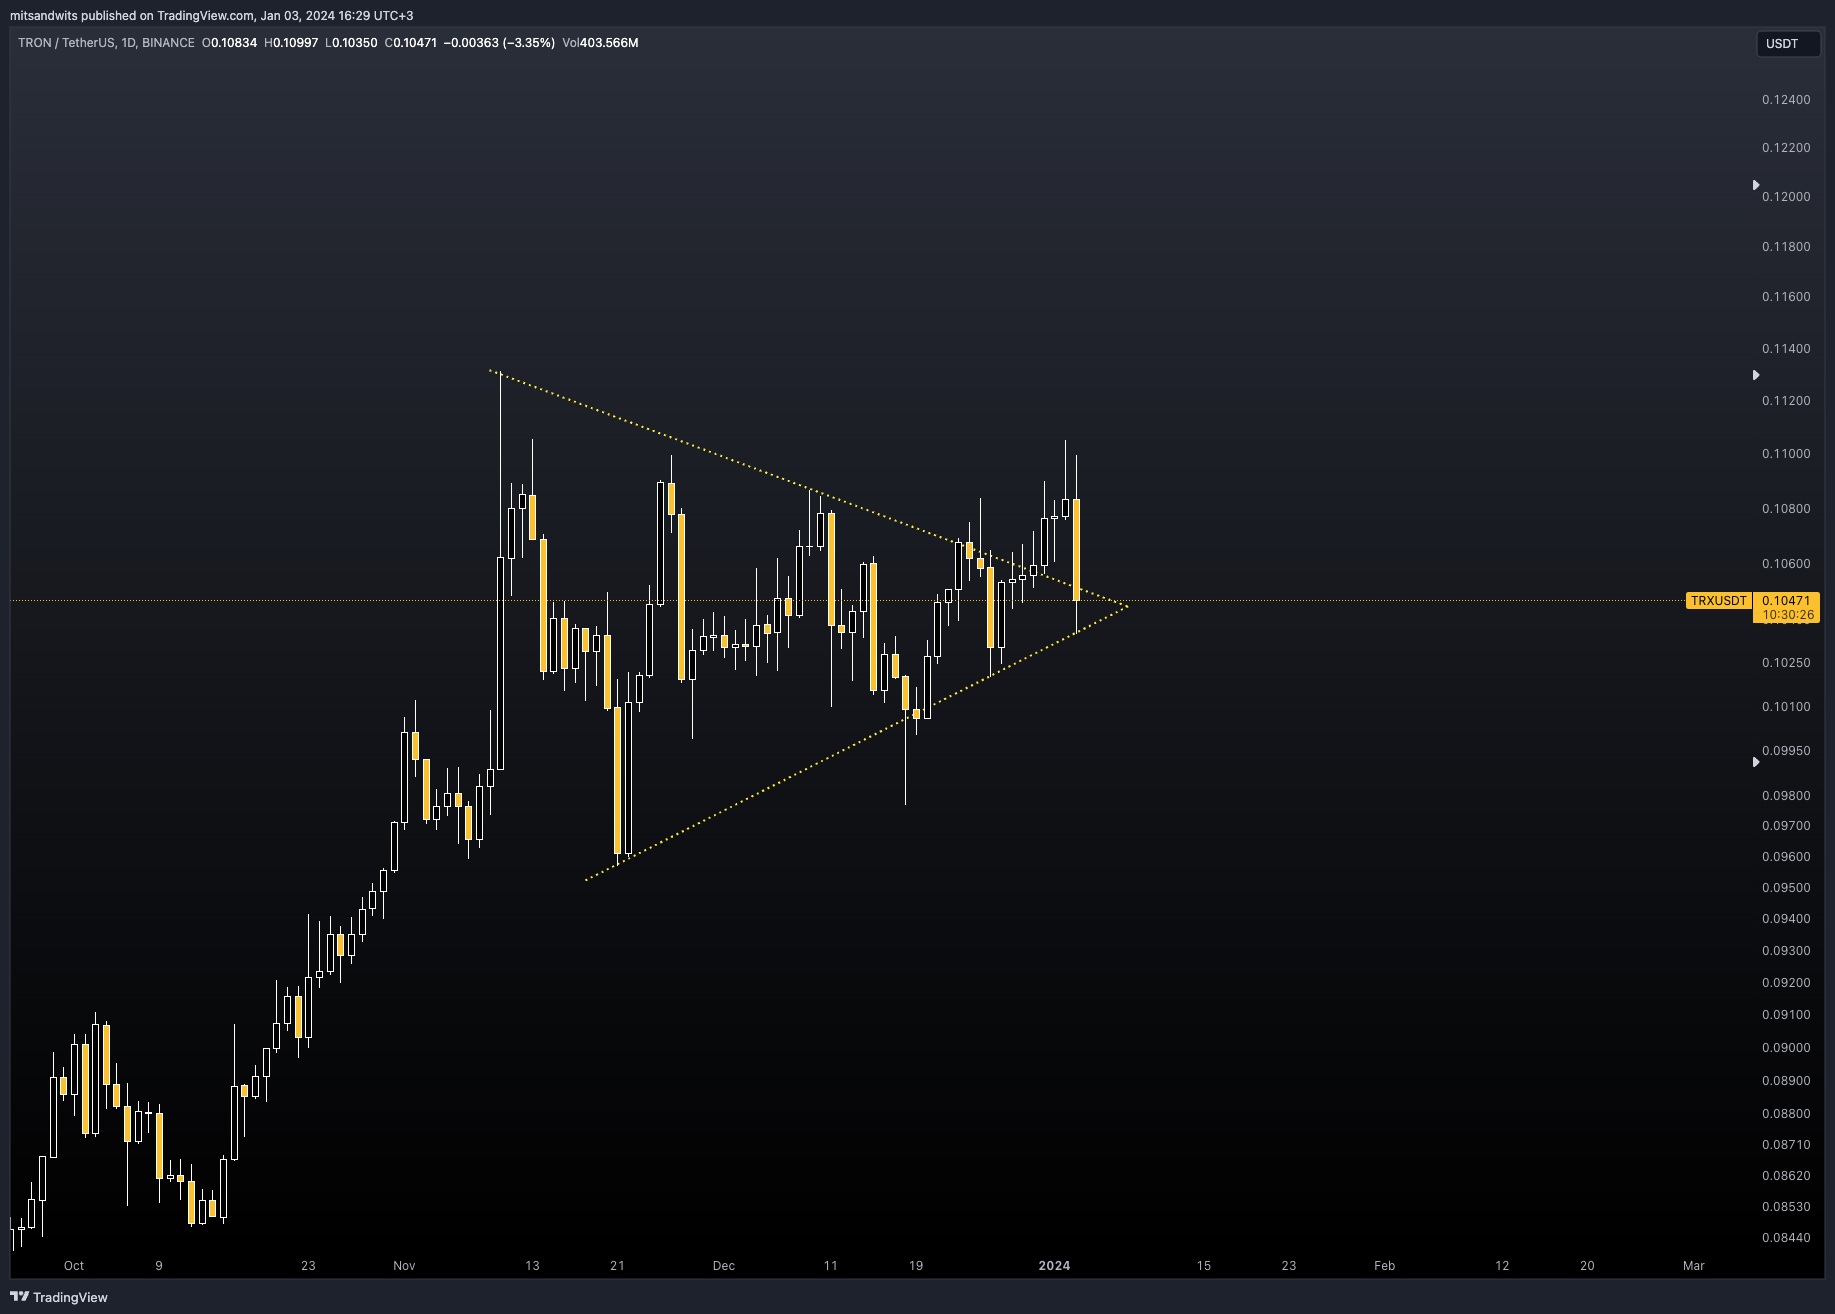Screen dimensions: 1835x1314
Task: Click the 0.12400 price axis label
Action: coord(1786,100)
